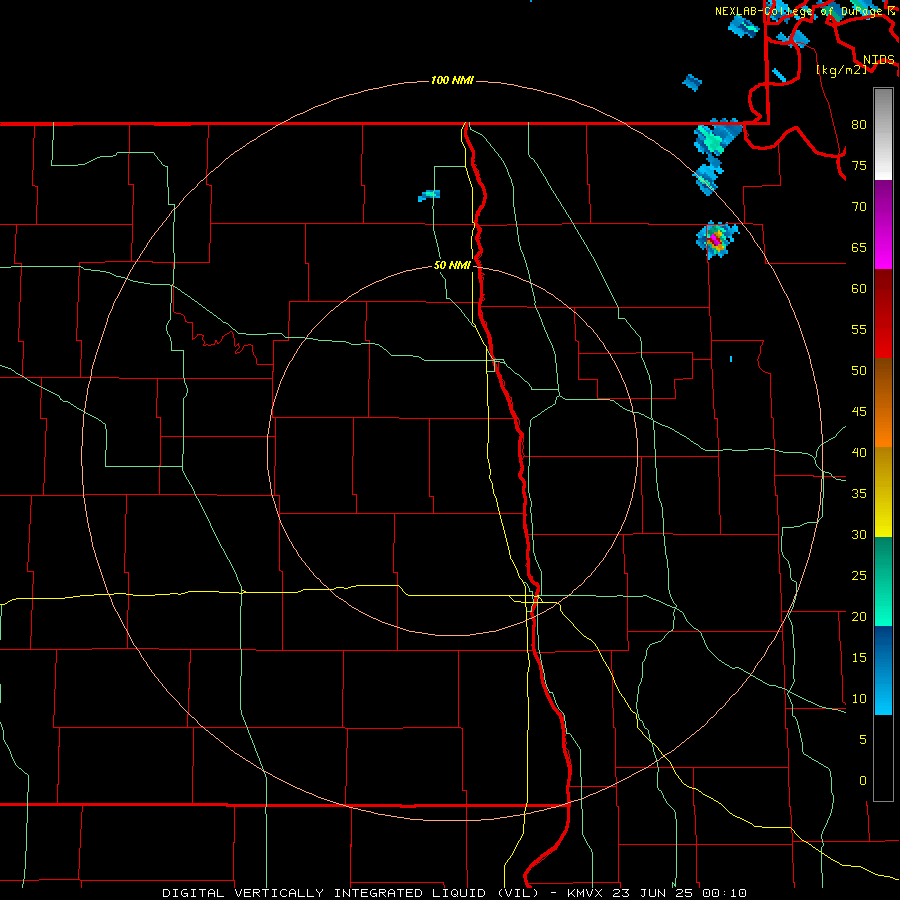Select the 50 value on the color scale
Image resolution: width=900 pixels, height=900 pixels.
tap(859, 370)
